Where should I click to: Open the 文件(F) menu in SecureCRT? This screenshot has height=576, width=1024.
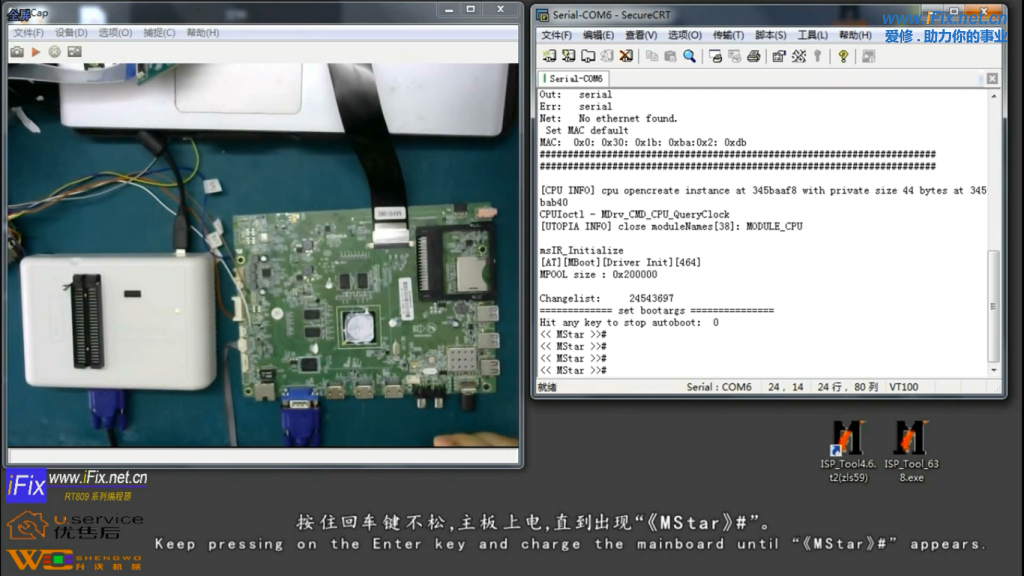click(x=556, y=35)
